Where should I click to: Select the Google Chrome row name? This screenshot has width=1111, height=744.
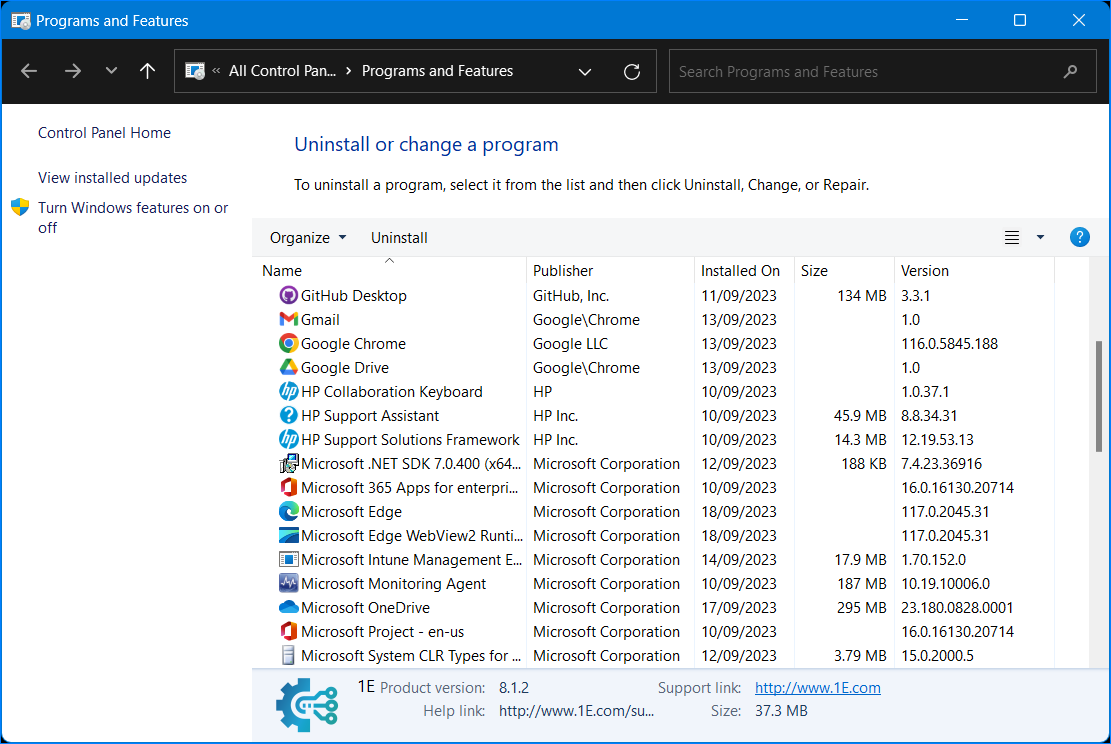(x=353, y=344)
